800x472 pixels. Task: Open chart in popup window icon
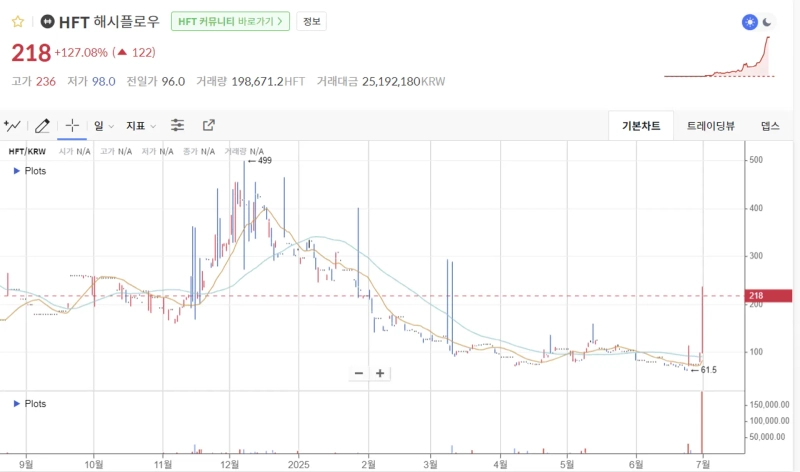(x=209, y=126)
